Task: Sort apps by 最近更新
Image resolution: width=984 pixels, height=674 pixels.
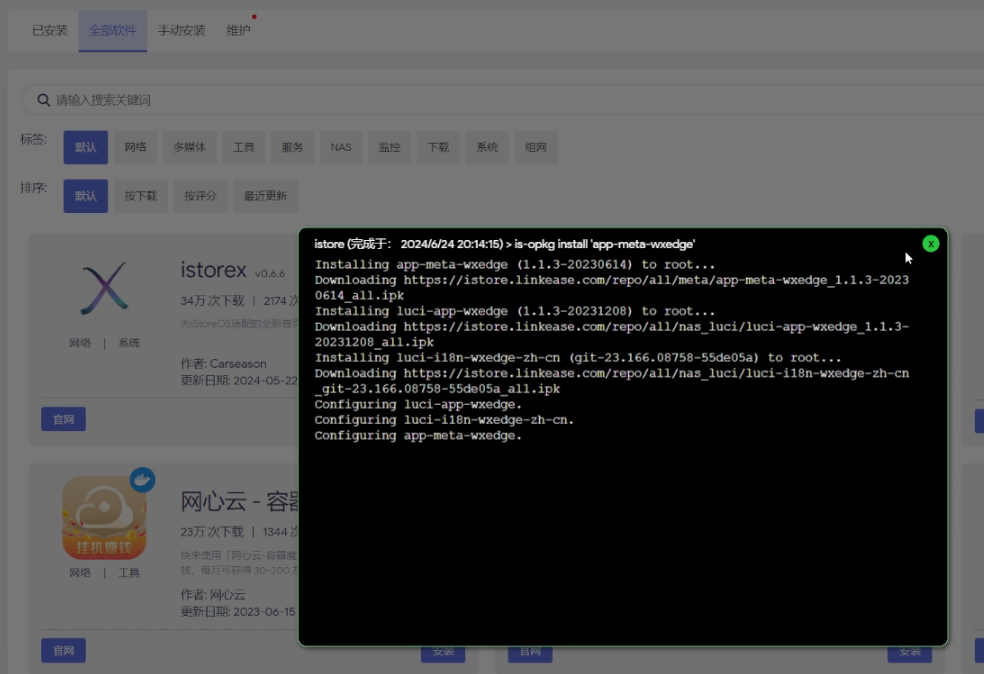Action: 265,196
